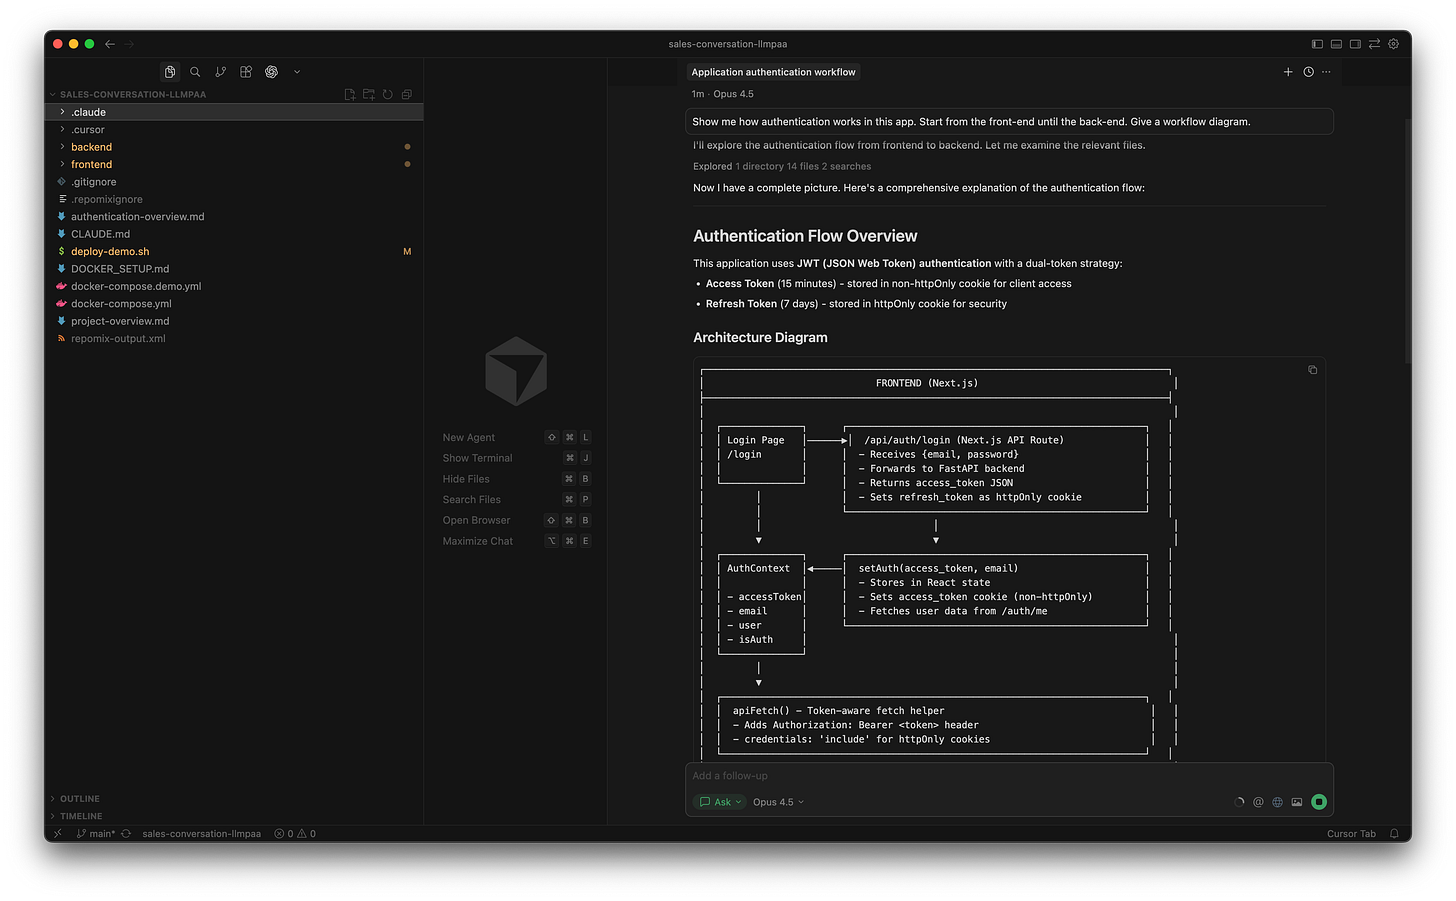
Task: Start a new chat with the plus icon
Action: click(1288, 71)
